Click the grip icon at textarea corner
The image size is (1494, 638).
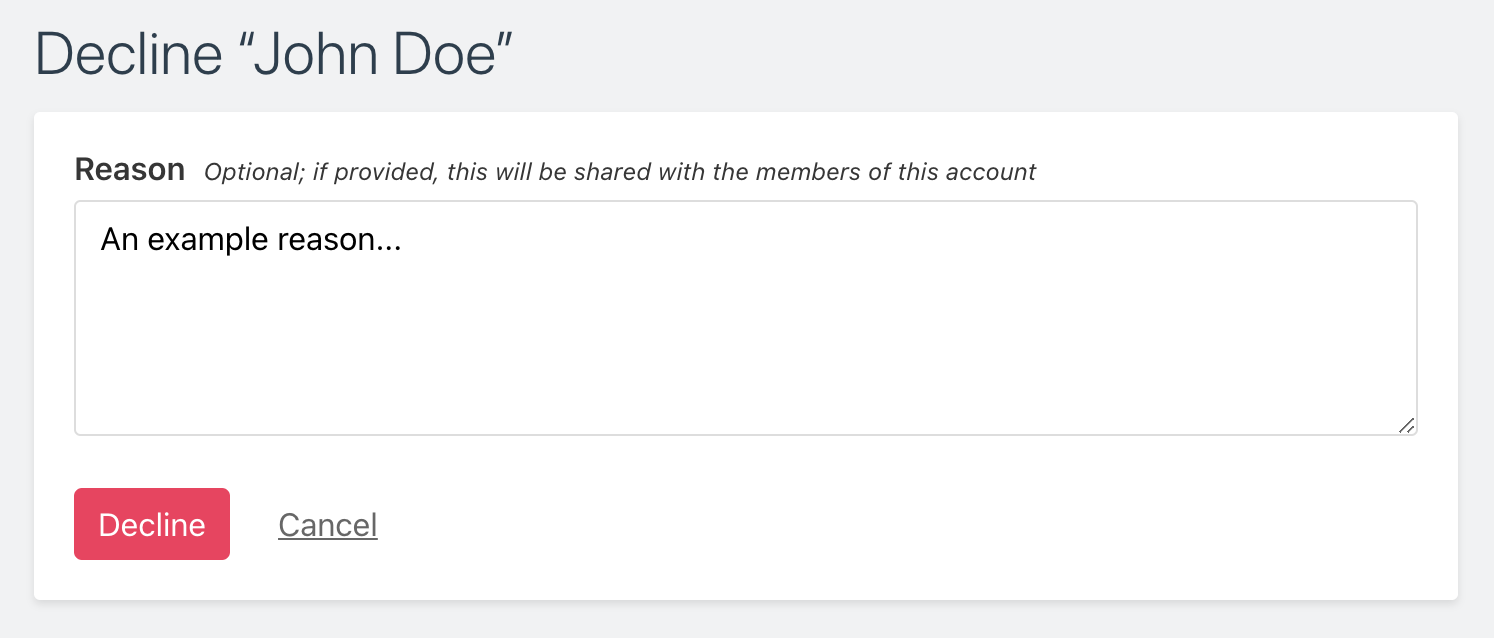click(x=1408, y=426)
